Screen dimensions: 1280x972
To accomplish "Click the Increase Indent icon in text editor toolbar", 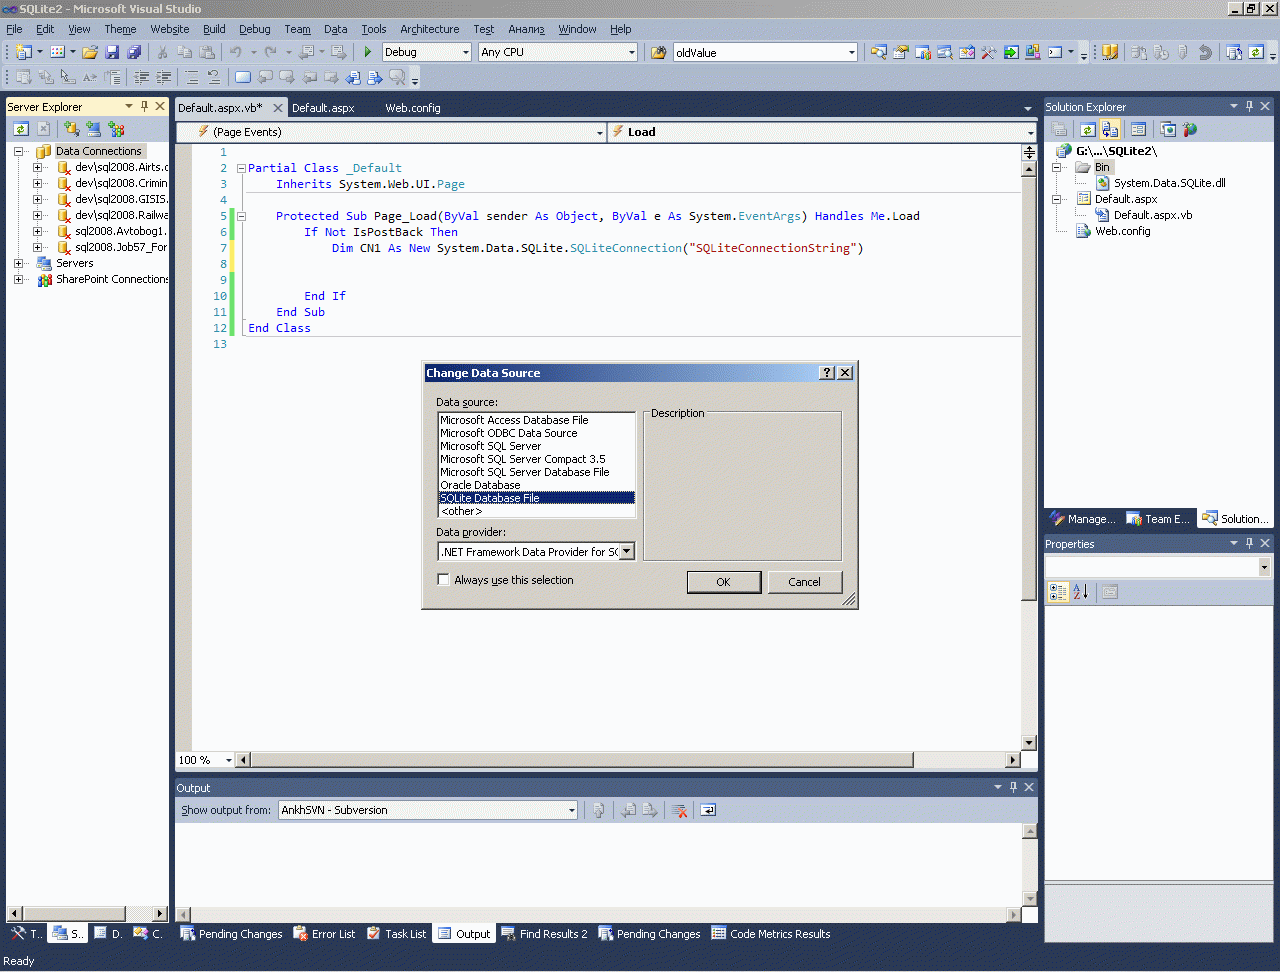I will [164, 77].
